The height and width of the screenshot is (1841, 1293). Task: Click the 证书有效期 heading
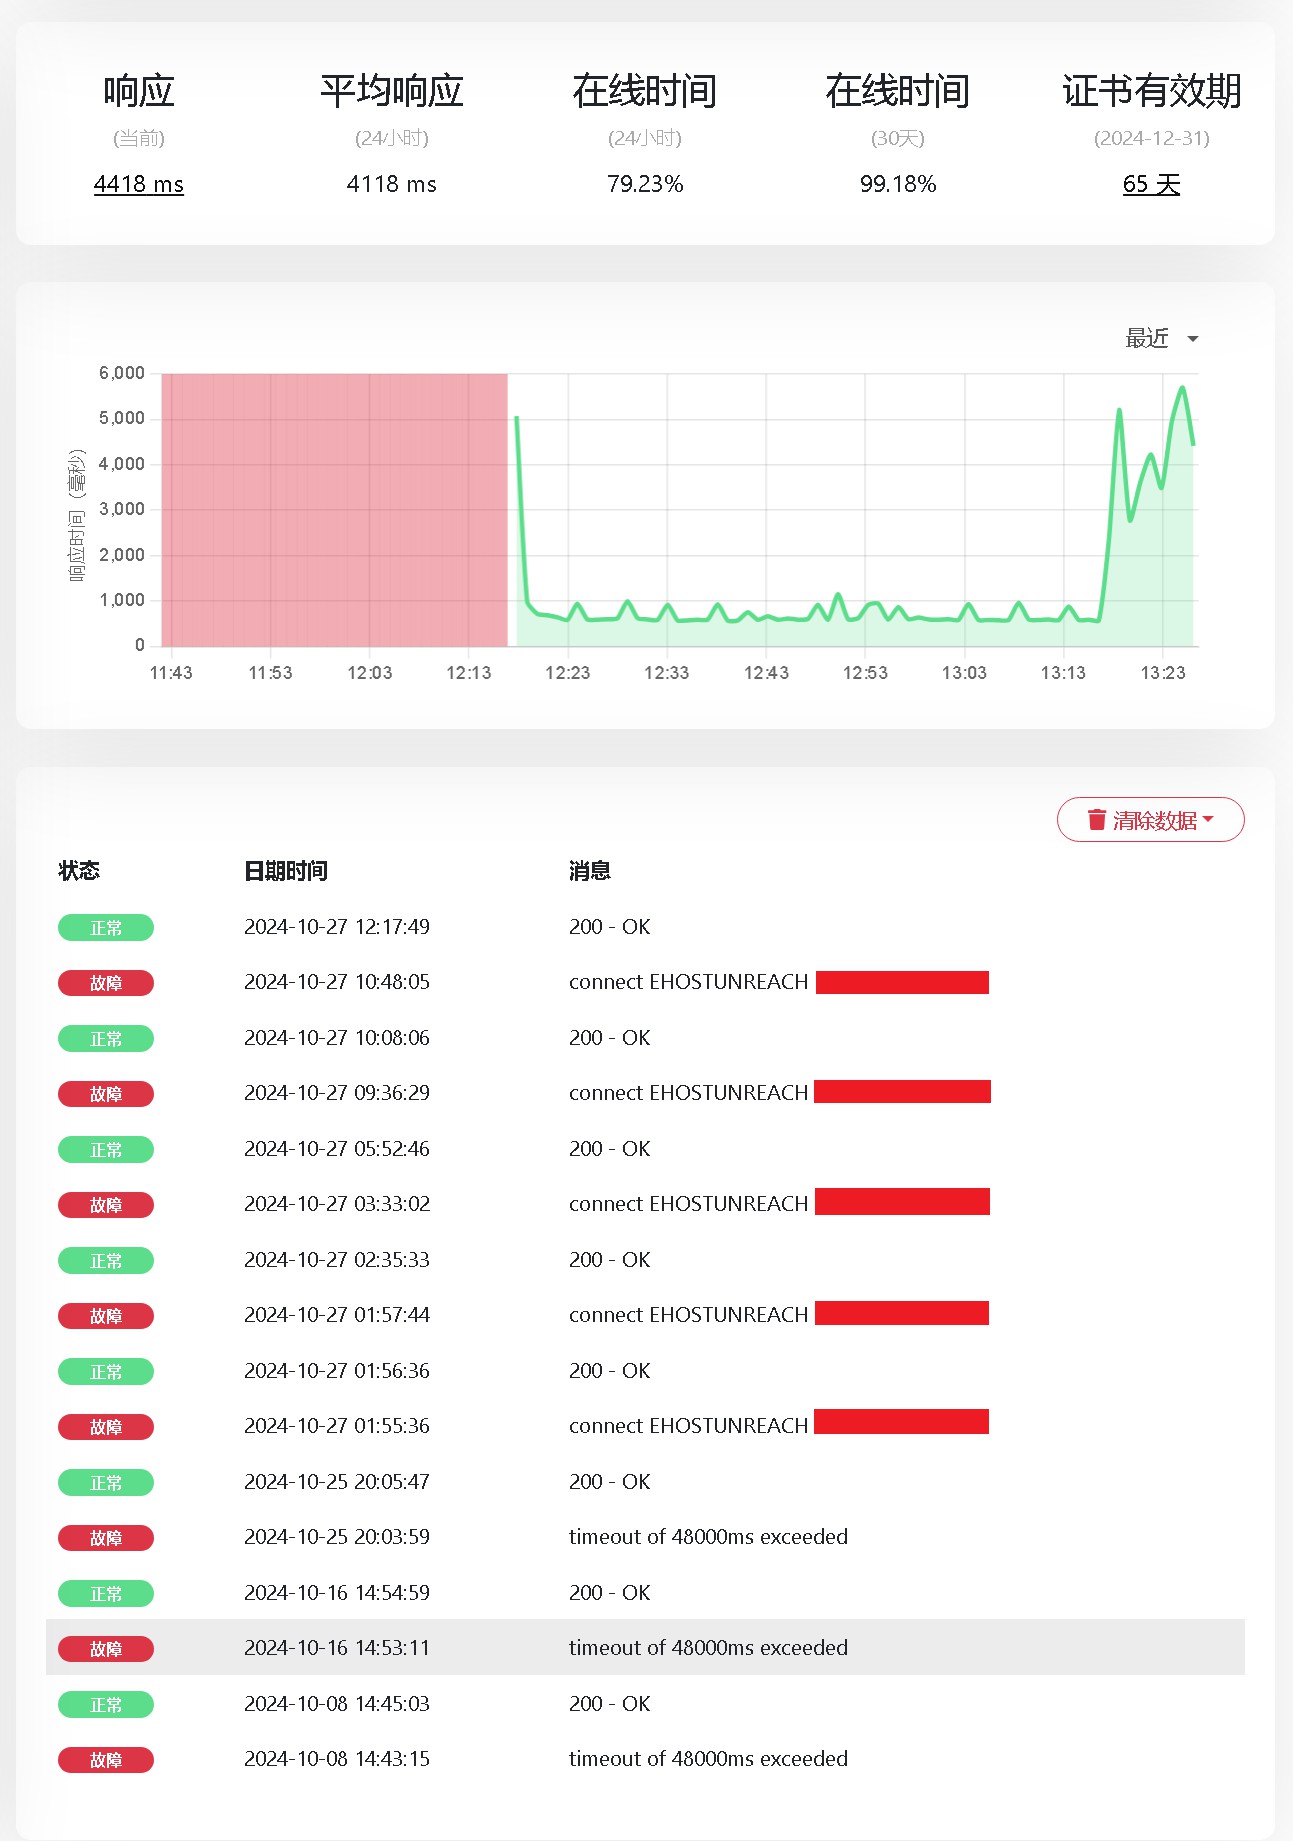coord(1151,91)
